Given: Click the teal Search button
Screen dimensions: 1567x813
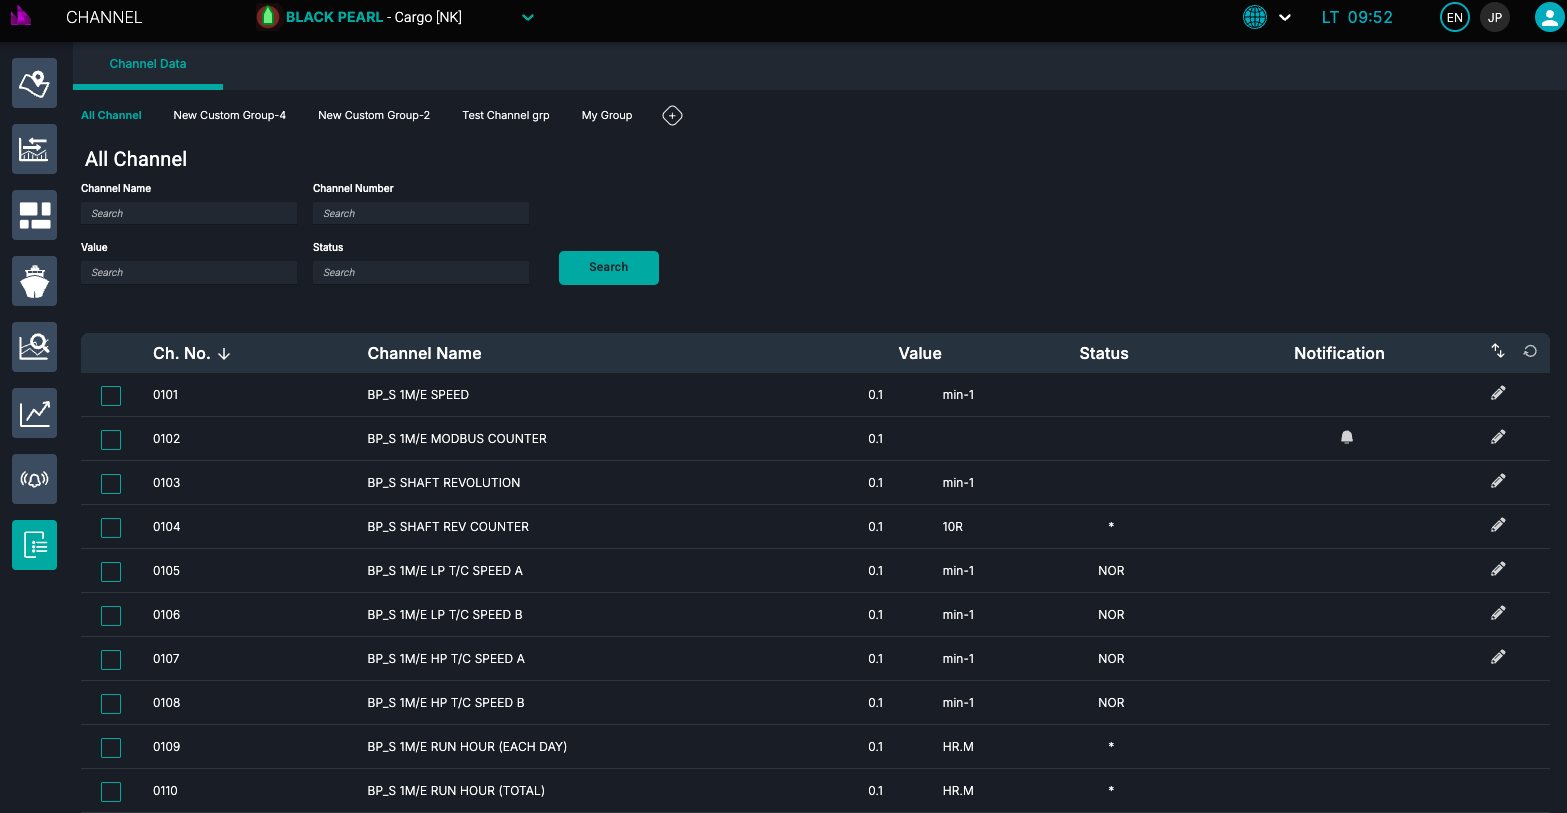Looking at the screenshot, I should 609,268.
